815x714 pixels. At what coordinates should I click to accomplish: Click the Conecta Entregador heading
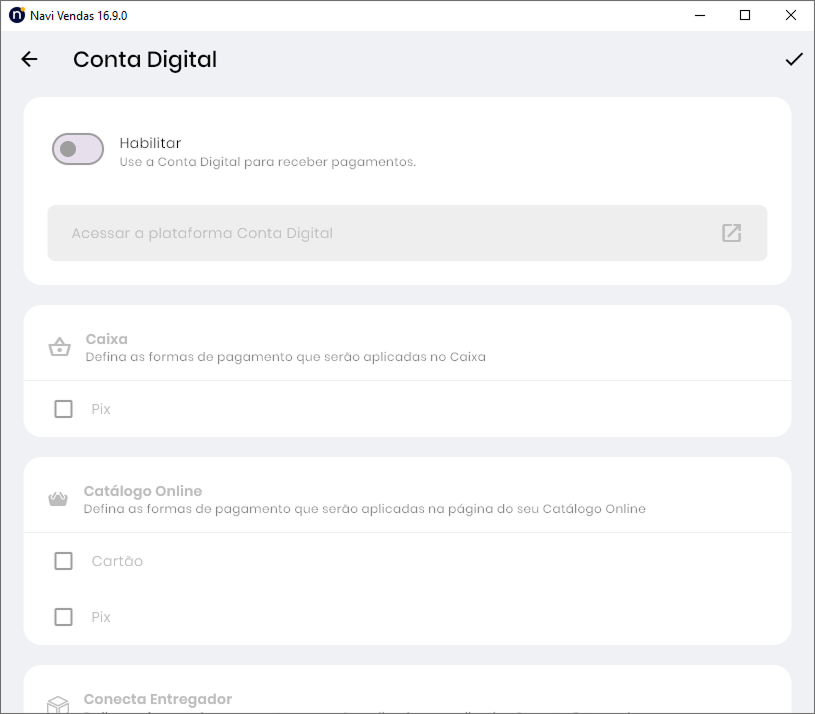[158, 699]
